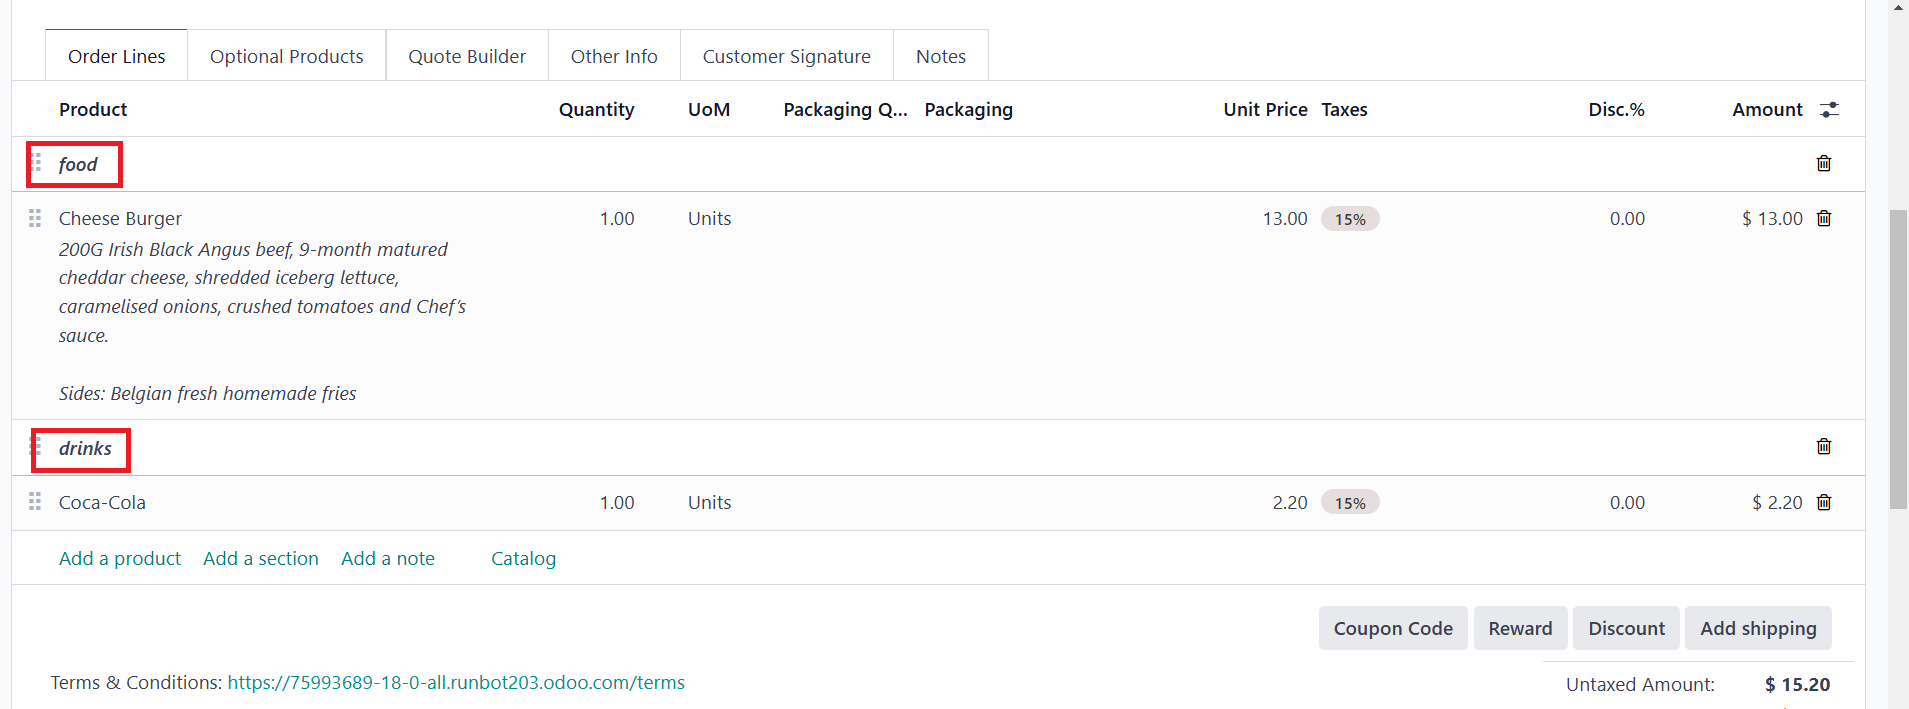This screenshot has width=1909, height=709.
Task: Switch to the Optional Products tab
Action: click(x=286, y=56)
